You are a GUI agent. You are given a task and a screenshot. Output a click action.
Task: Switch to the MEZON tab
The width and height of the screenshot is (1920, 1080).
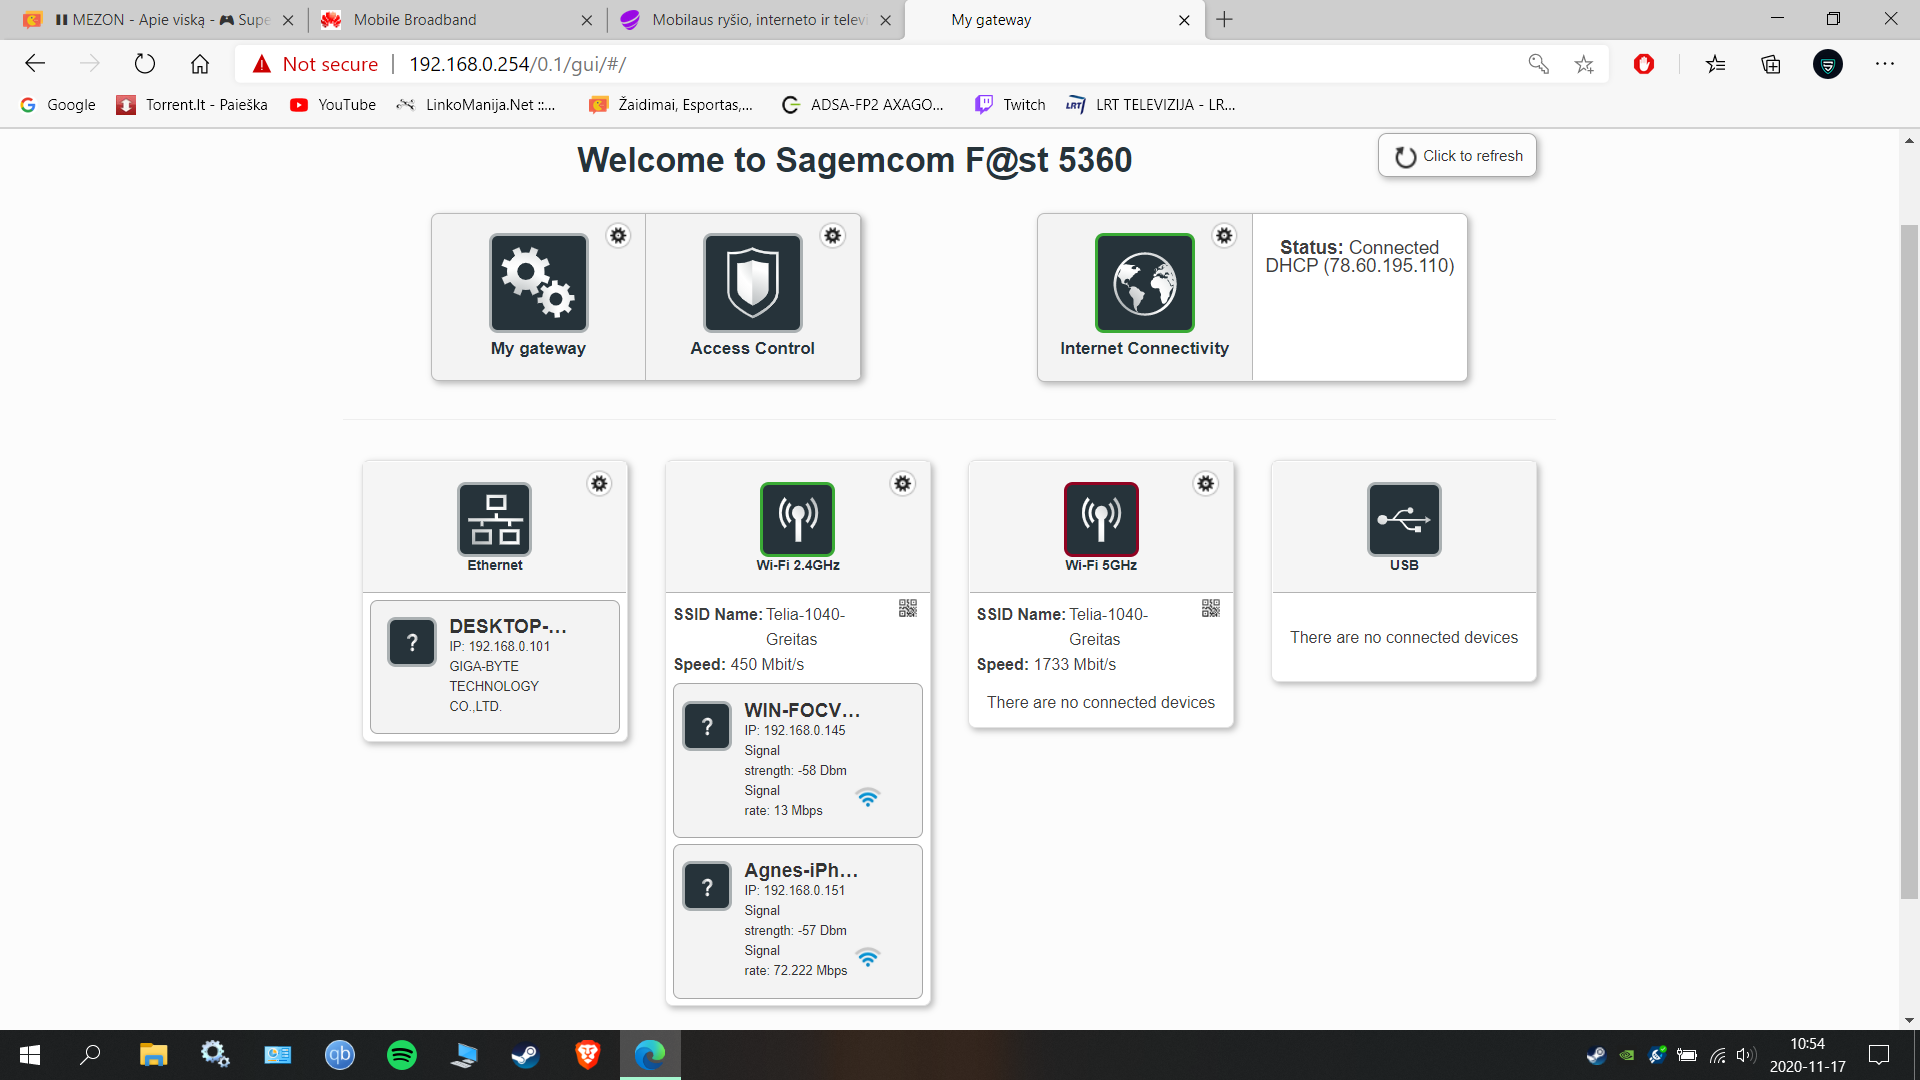tap(160, 20)
